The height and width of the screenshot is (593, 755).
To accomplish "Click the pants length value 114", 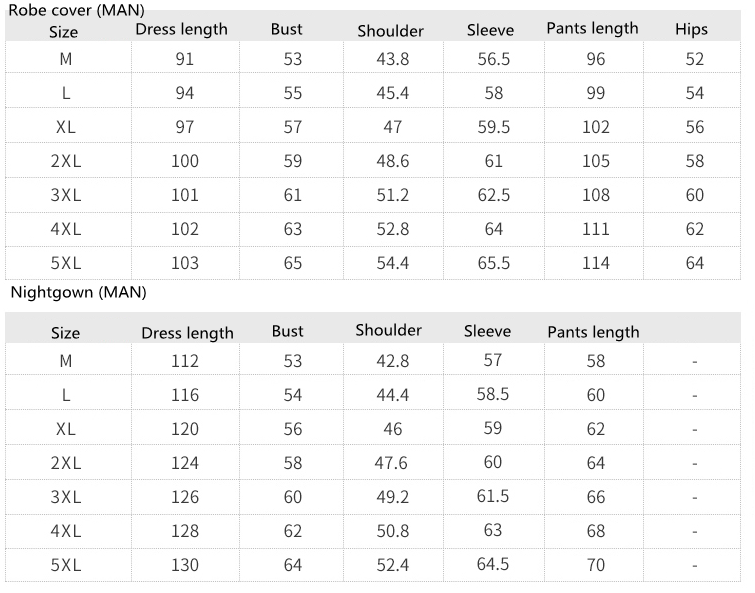I will point(596,263).
